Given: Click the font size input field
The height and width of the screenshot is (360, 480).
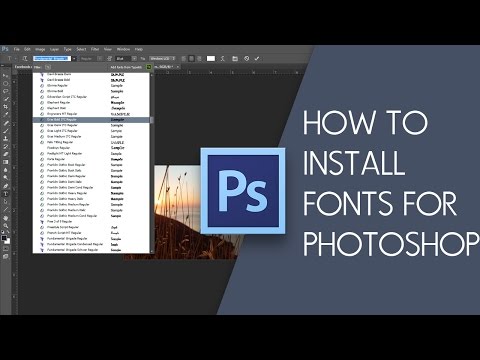Looking at the screenshot, I should [x=123, y=59].
